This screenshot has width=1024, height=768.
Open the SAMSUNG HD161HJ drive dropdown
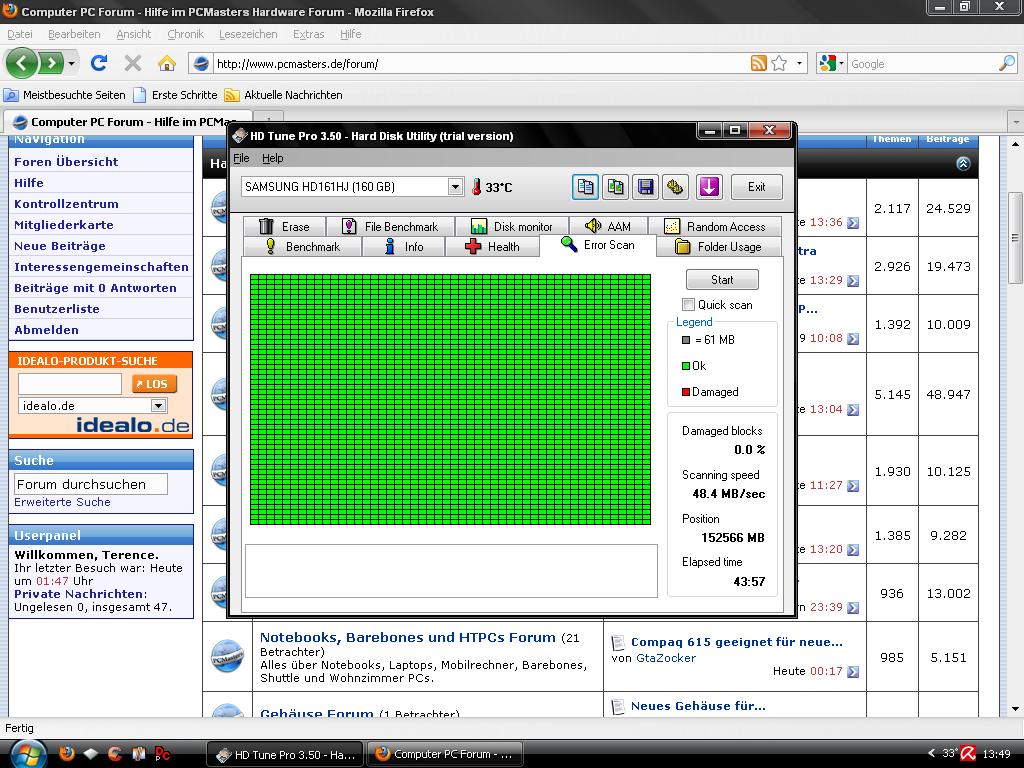(x=455, y=187)
